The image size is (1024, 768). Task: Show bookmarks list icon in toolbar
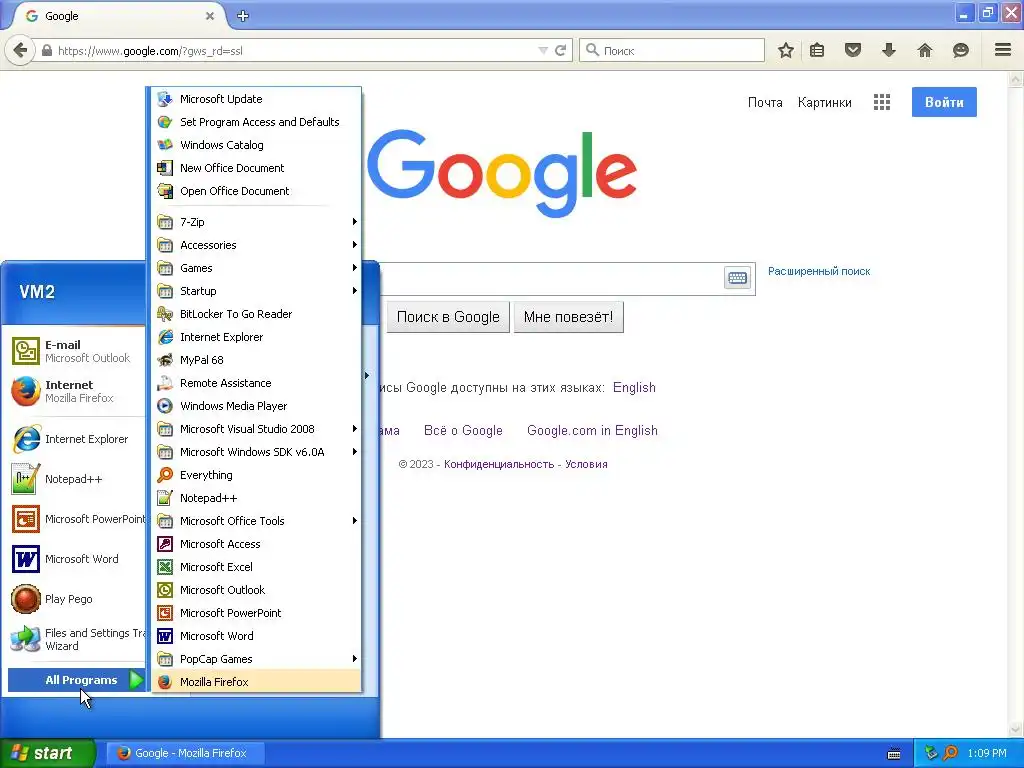817,50
